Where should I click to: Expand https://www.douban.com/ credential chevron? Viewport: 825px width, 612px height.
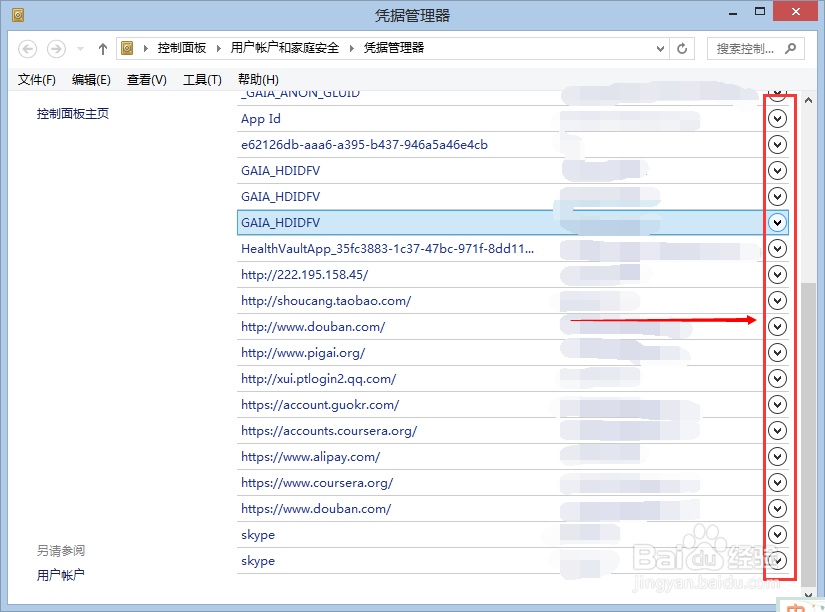pos(777,508)
